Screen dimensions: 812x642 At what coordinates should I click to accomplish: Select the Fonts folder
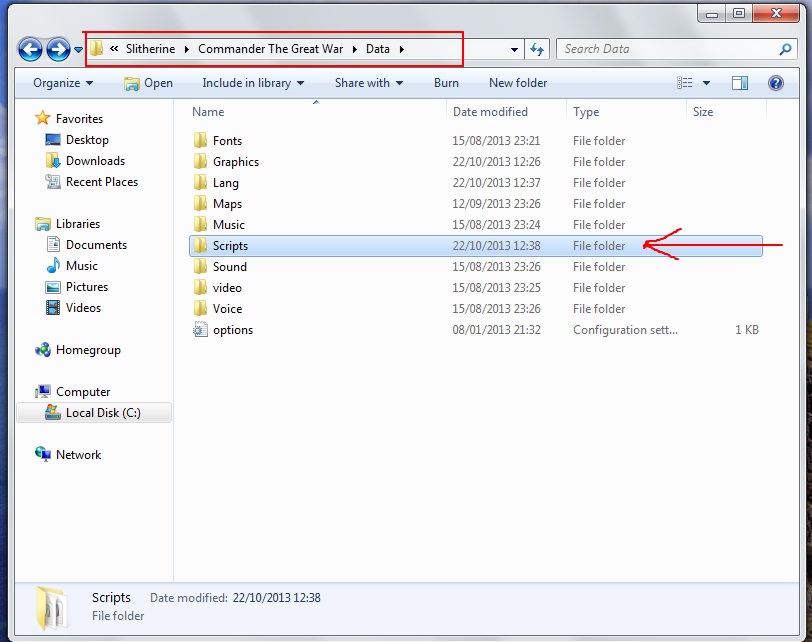coord(227,141)
